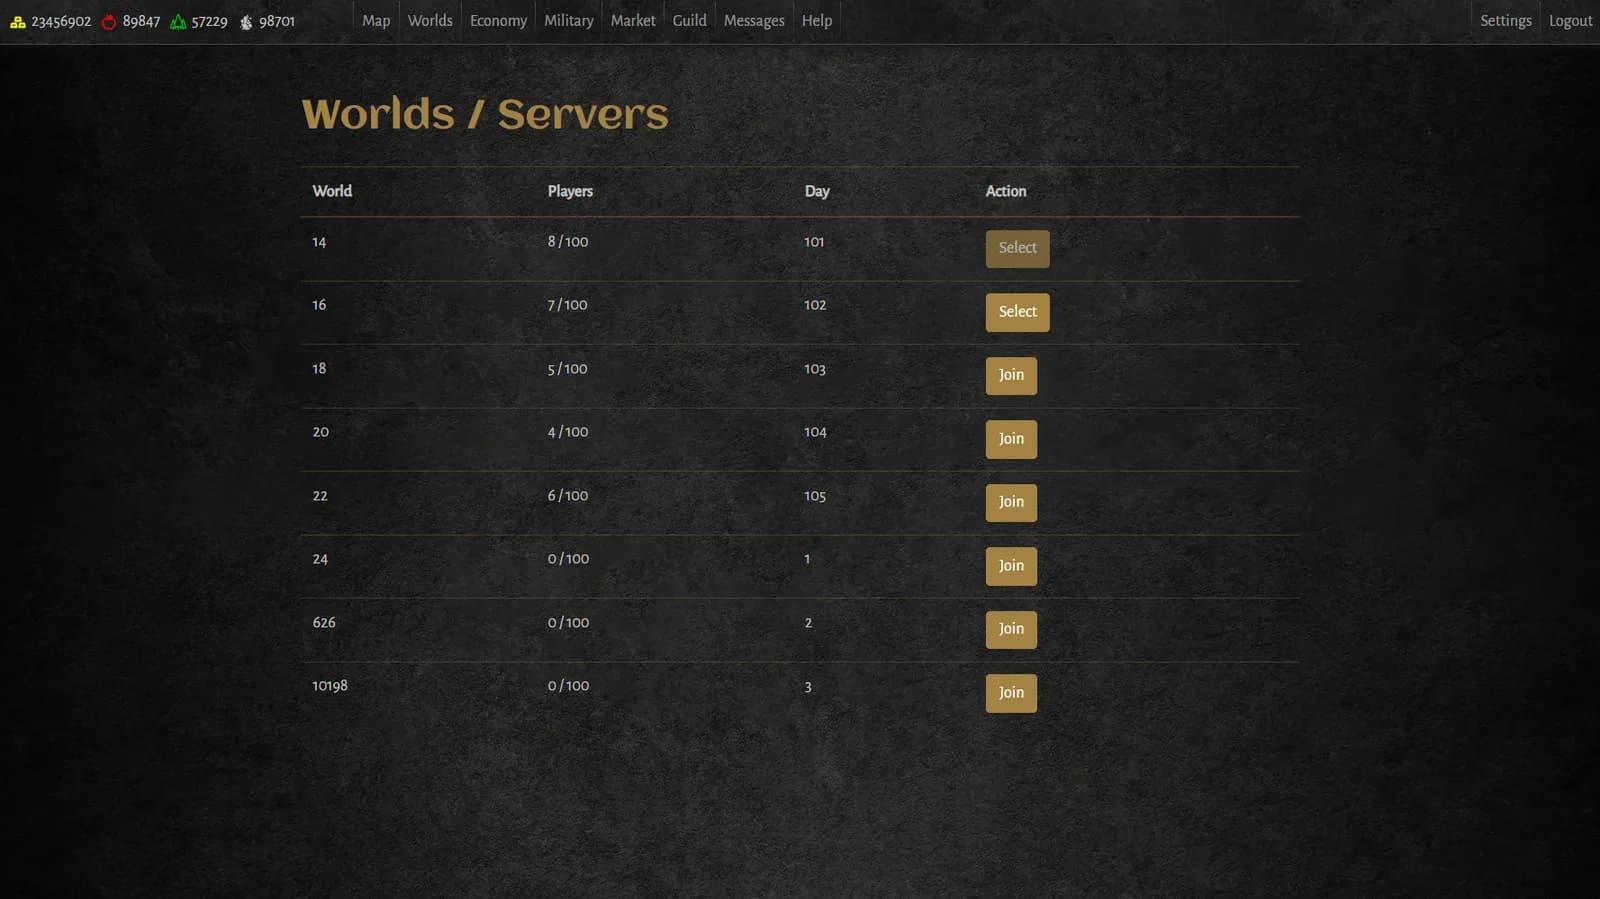Click the Worlds / Servers heading

click(485, 114)
